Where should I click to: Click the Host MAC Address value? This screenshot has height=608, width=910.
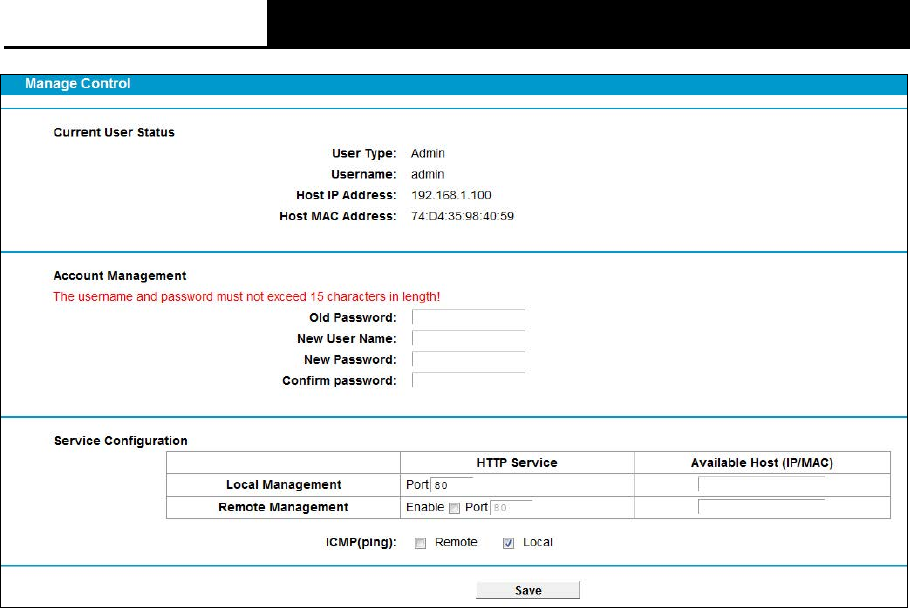(463, 216)
